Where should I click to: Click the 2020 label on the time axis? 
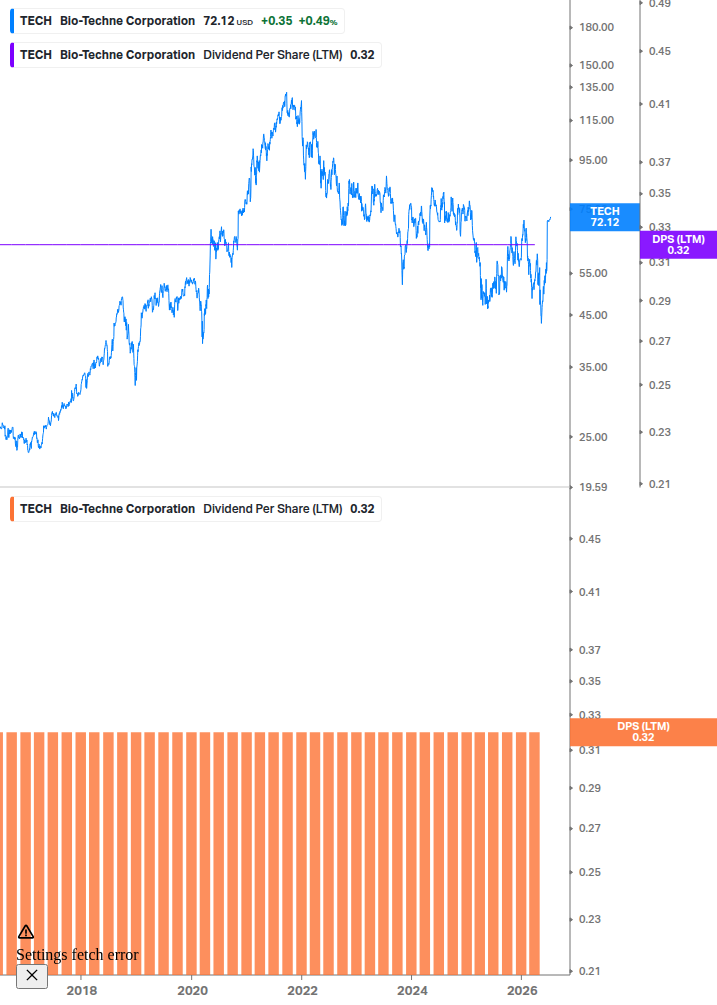coord(192,991)
